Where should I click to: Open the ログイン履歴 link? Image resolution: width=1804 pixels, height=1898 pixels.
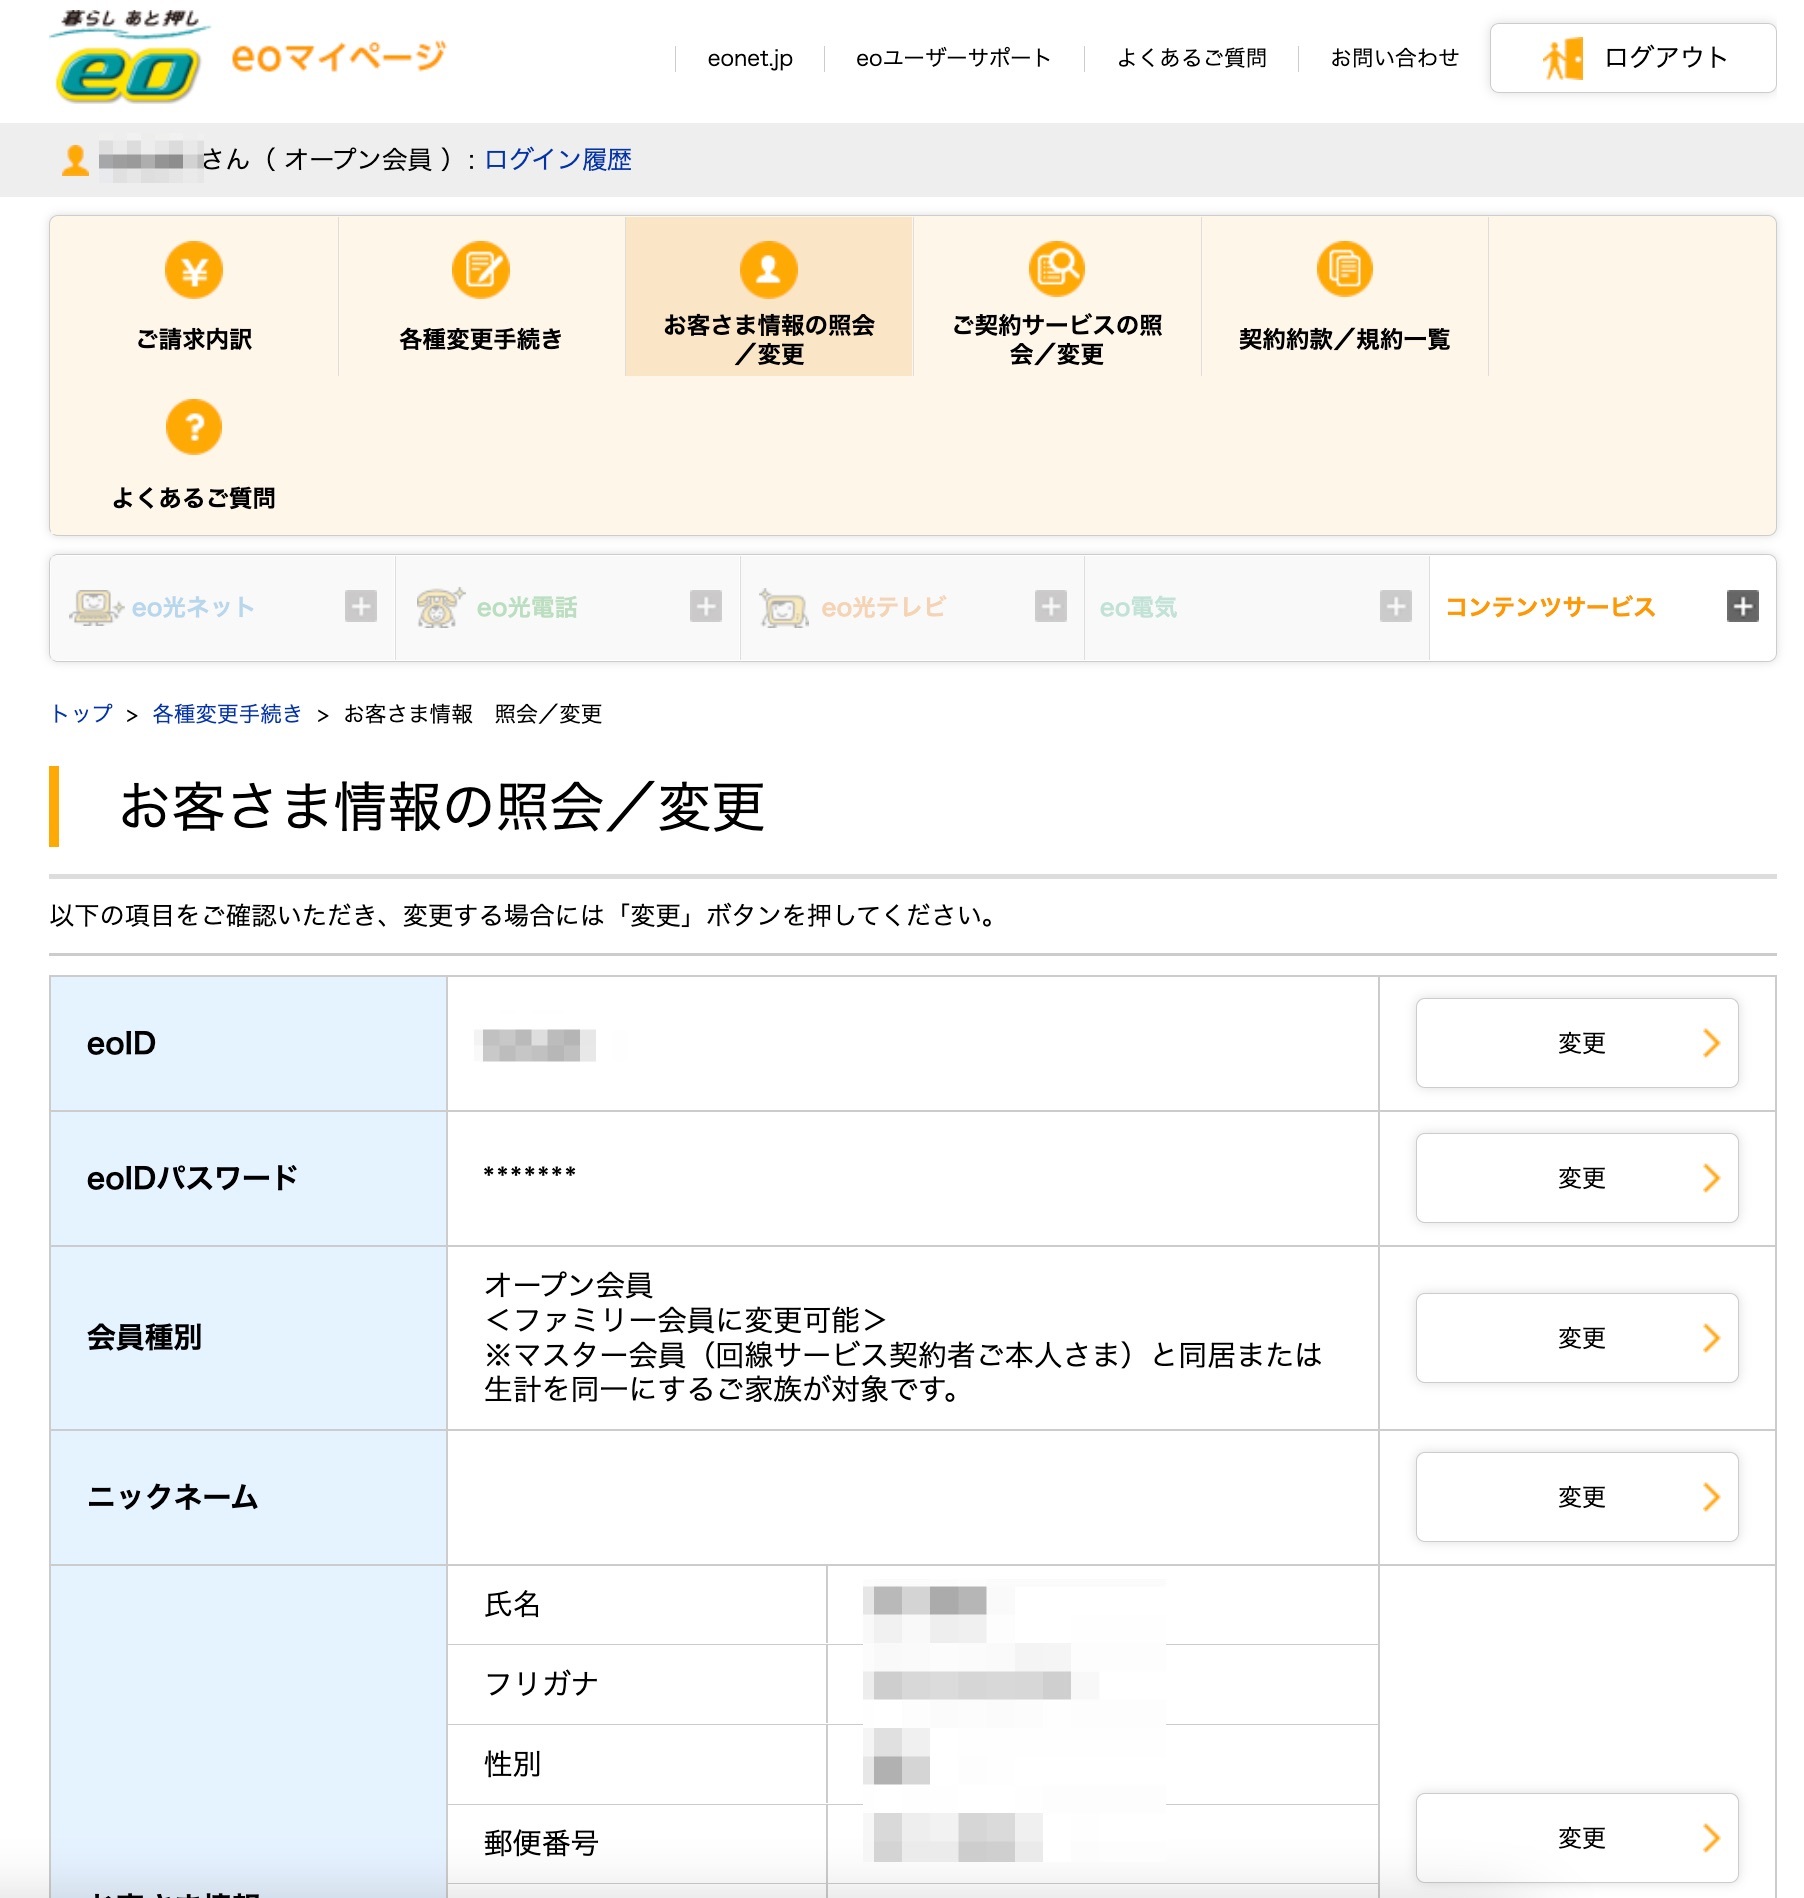tap(558, 160)
